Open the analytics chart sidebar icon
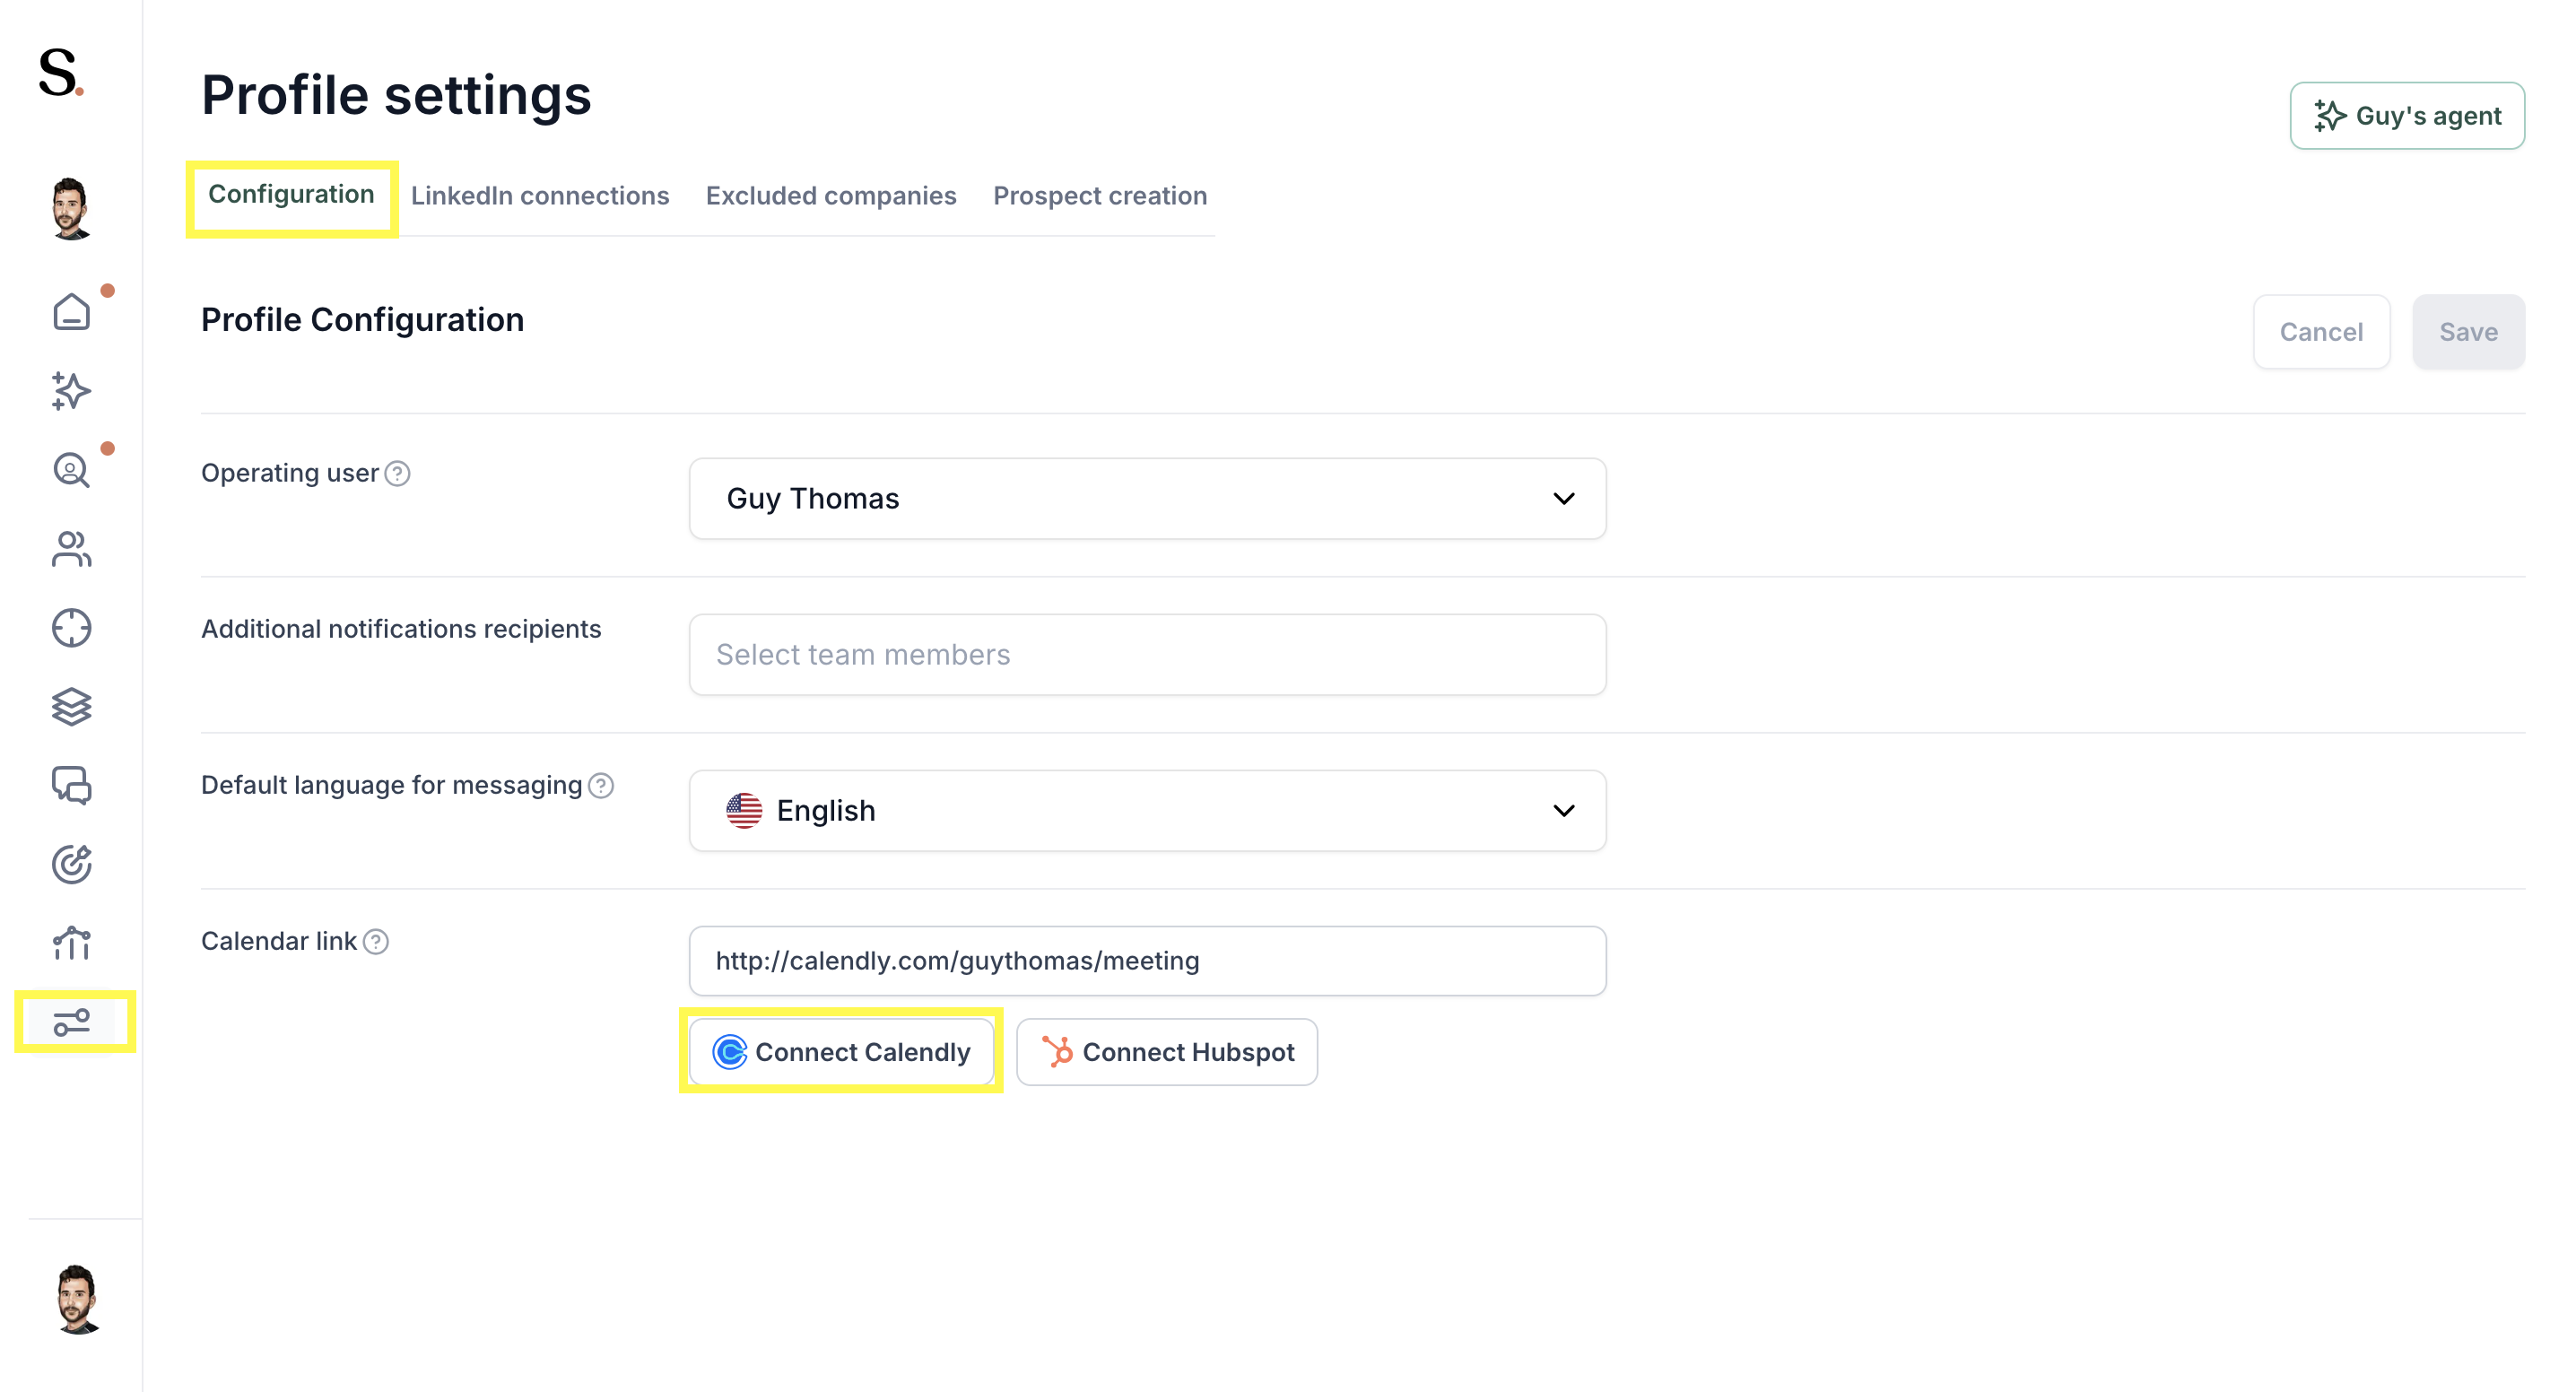This screenshot has width=2576, height=1392. 71,943
